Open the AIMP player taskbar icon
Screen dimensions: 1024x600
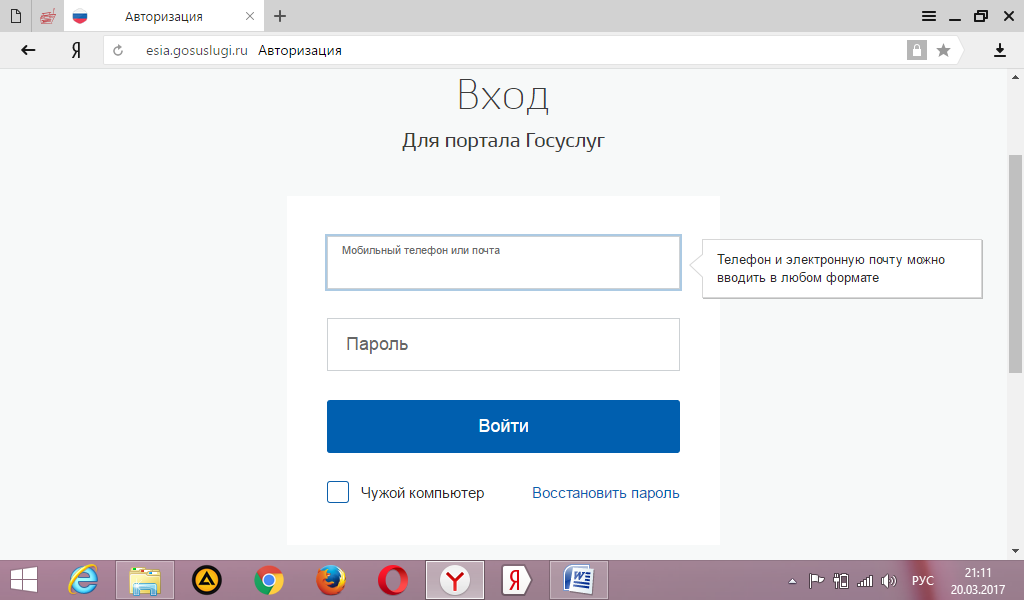(x=207, y=580)
